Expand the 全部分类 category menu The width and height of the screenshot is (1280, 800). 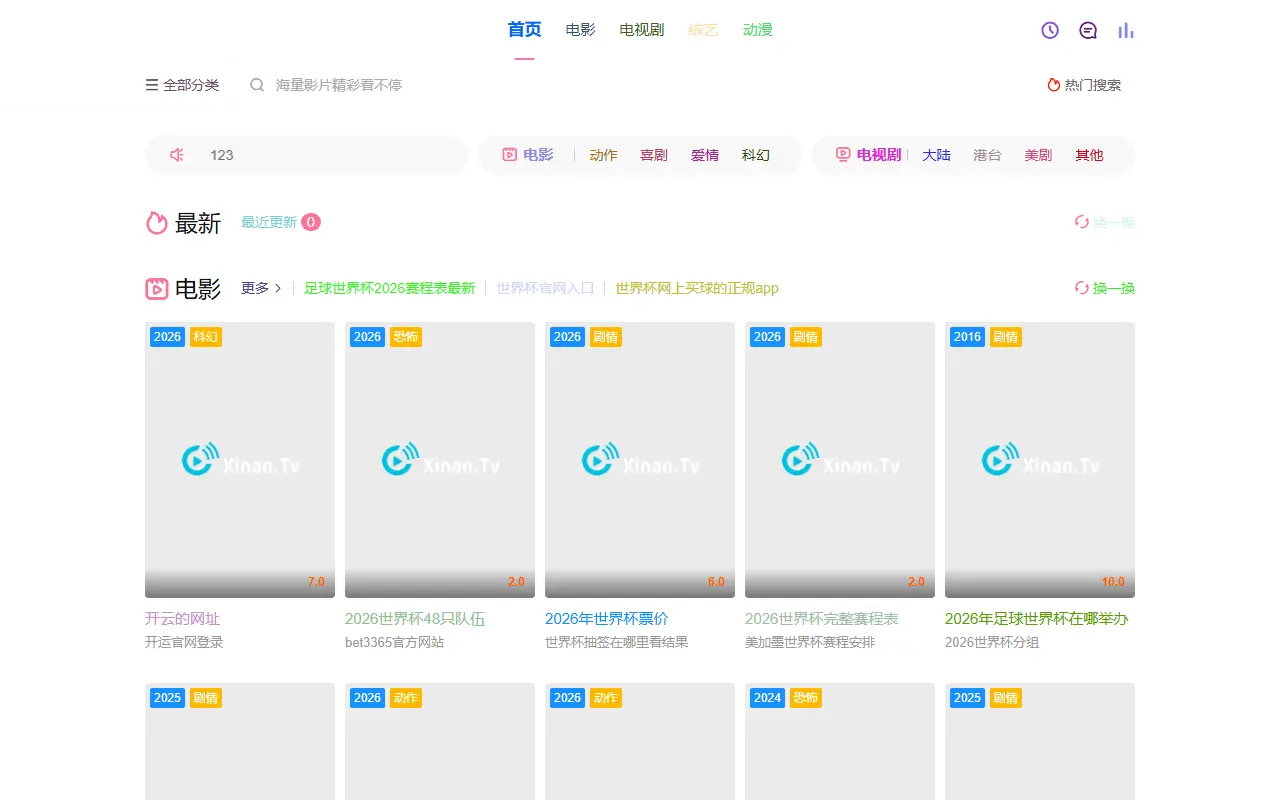click(x=182, y=85)
